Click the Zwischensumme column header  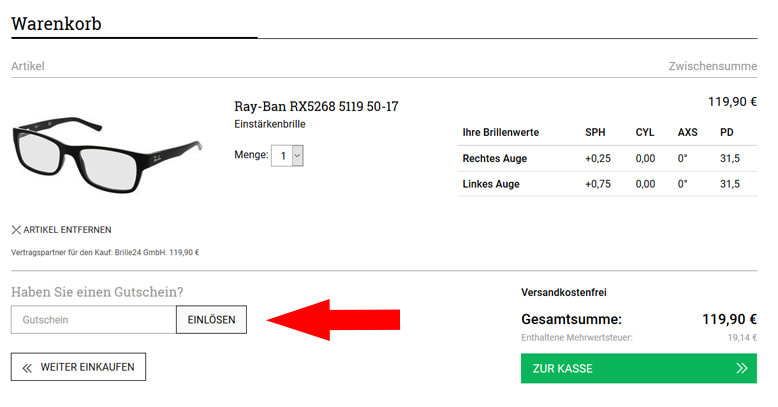(x=713, y=66)
